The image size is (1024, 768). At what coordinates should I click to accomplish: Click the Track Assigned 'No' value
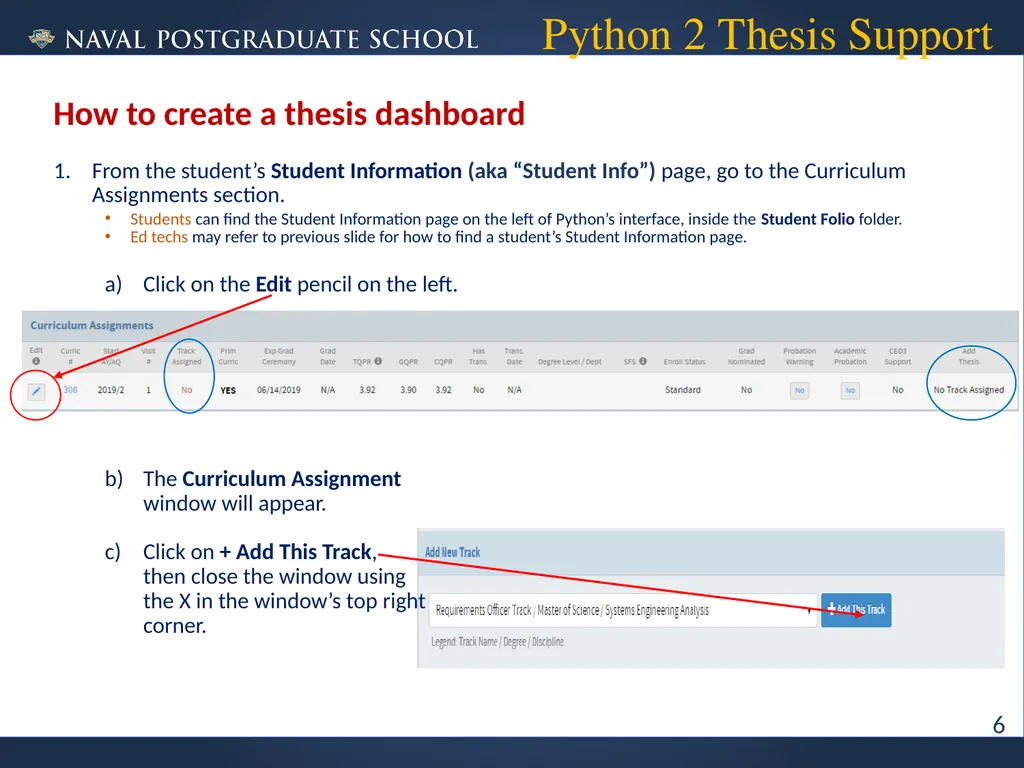point(187,390)
